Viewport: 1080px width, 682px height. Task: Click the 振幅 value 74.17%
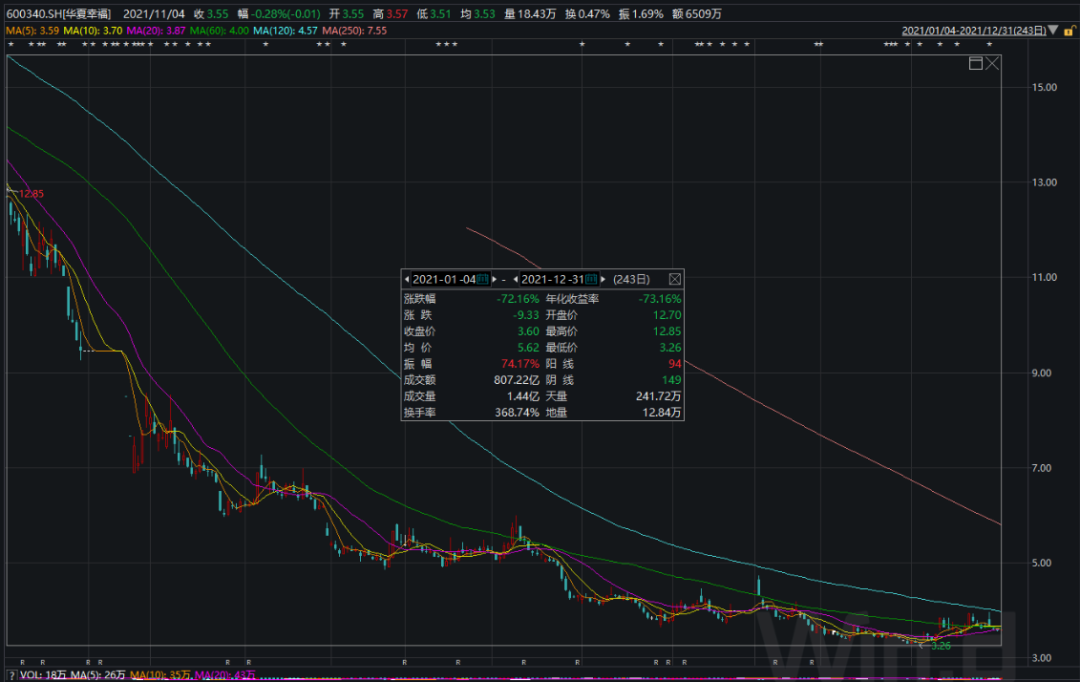click(521, 364)
